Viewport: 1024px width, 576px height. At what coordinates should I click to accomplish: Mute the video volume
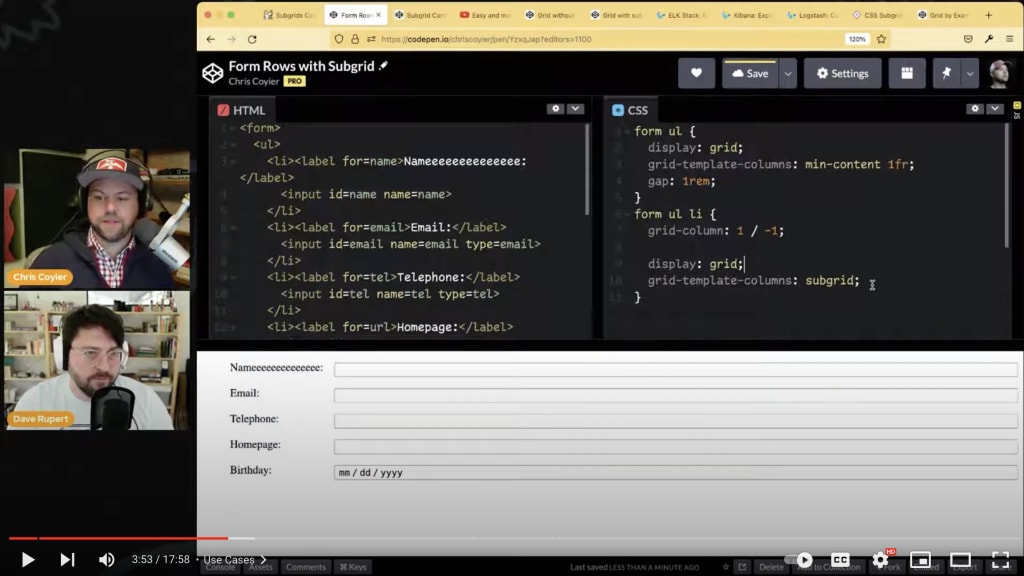click(106, 560)
